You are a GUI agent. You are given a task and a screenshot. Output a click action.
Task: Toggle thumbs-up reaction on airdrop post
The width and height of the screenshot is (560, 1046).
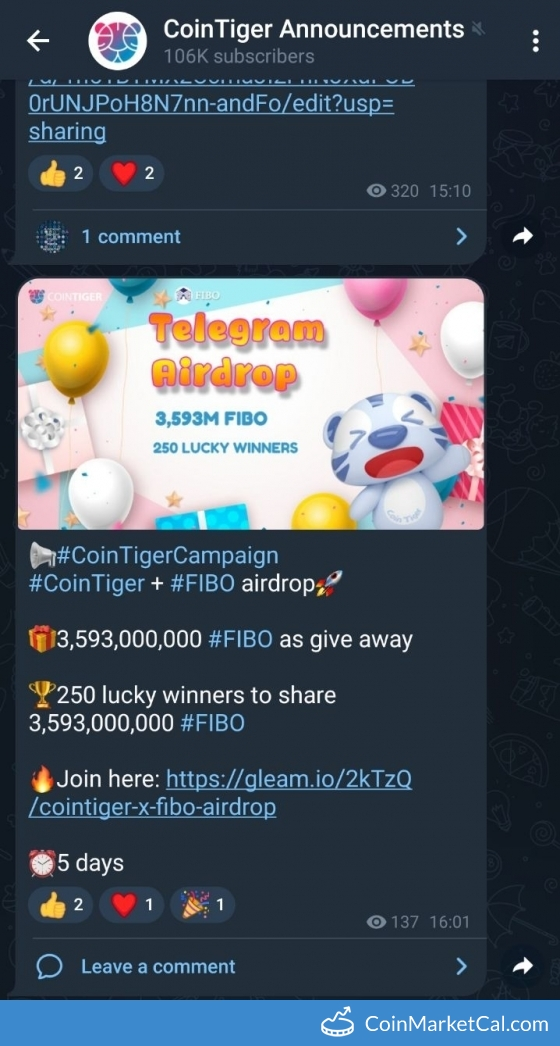pyautogui.click(x=61, y=905)
